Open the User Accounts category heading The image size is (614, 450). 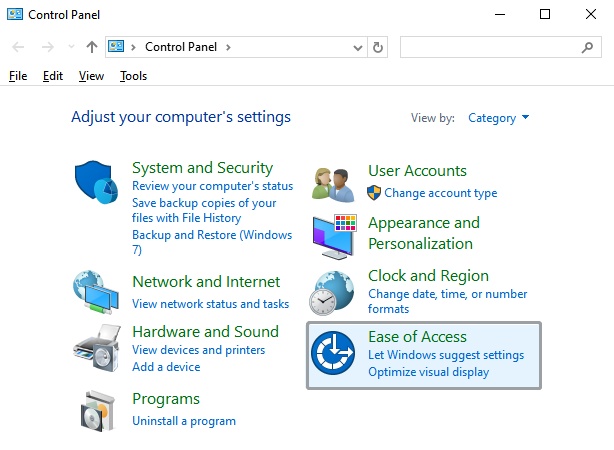click(417, 171)
